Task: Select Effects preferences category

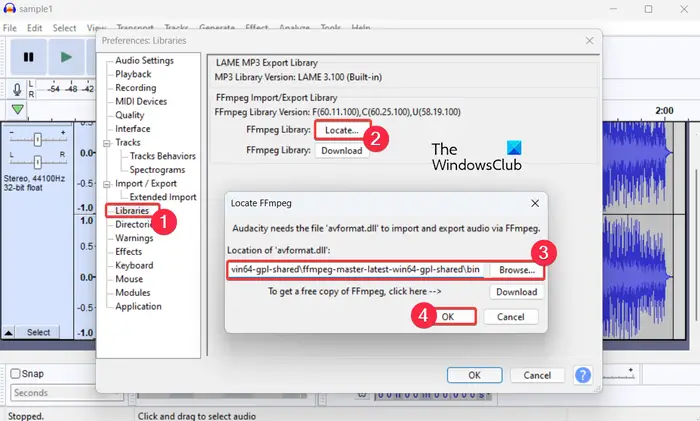Action: pos(129,252)
